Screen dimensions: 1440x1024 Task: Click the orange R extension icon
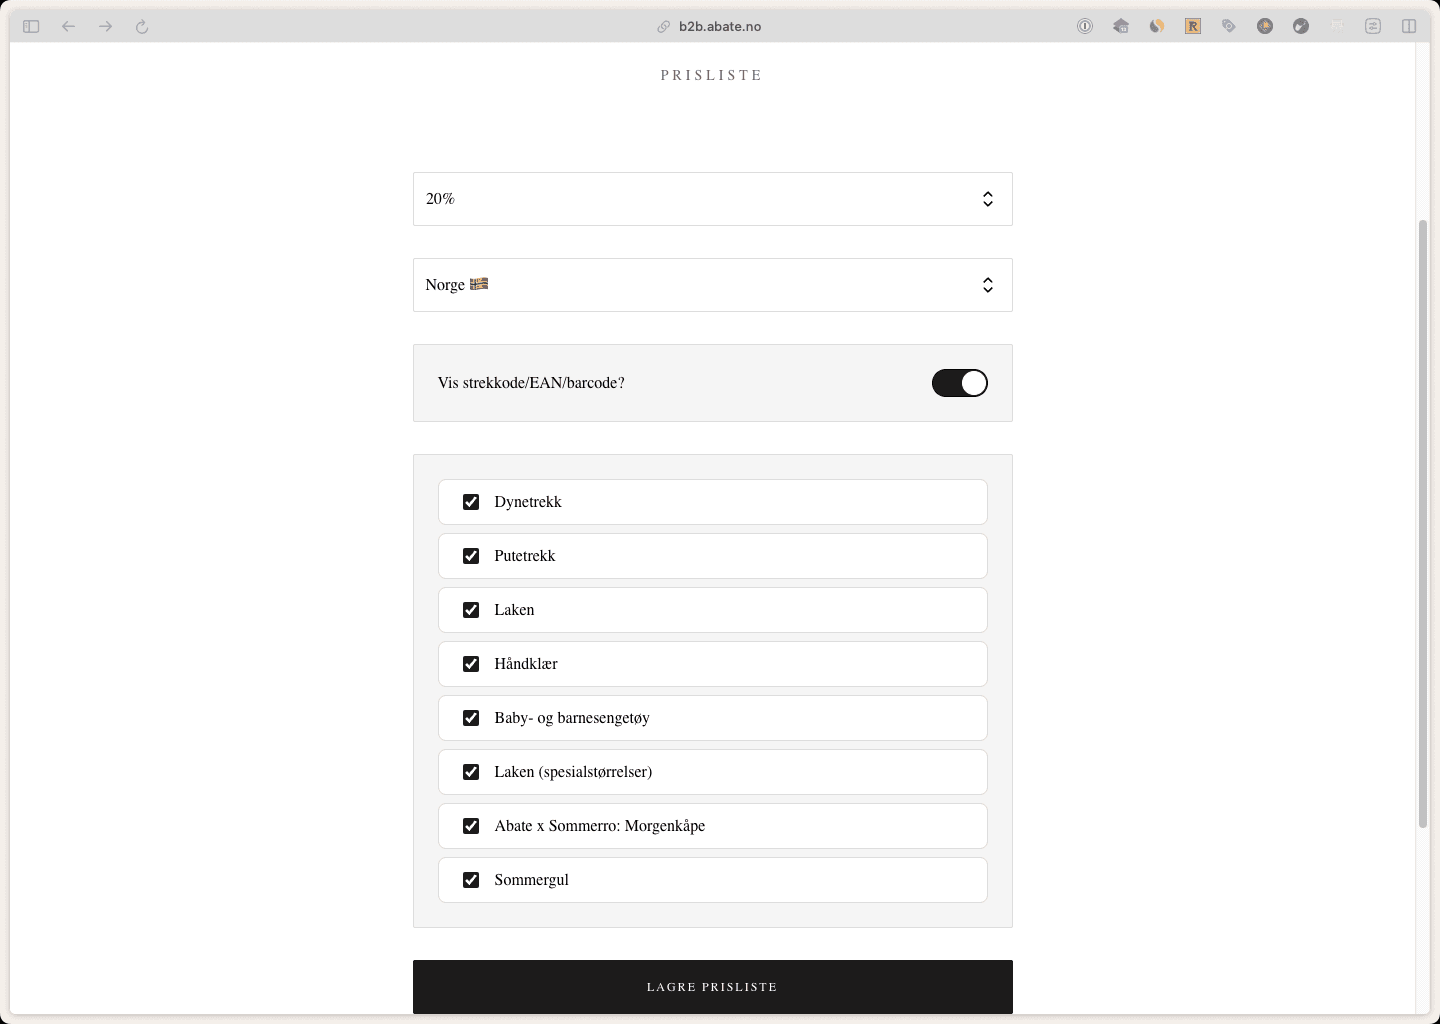[x=1193, y=27]
